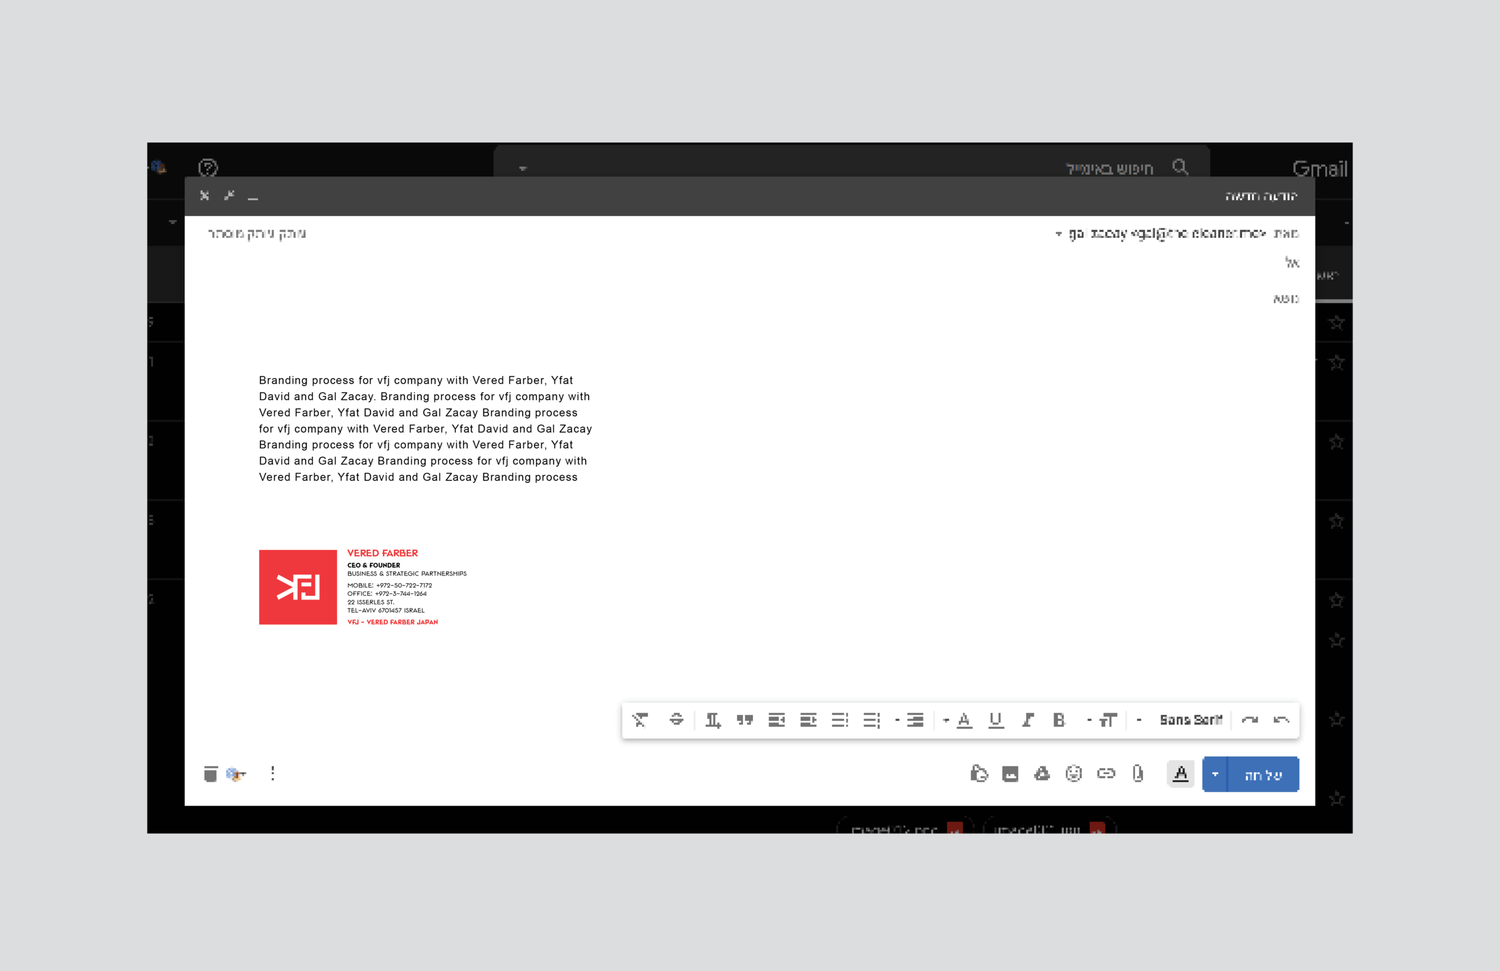This screenshot has height=971, width=1500.
Task: Toggle Italic formatting
Action: 1027,720
